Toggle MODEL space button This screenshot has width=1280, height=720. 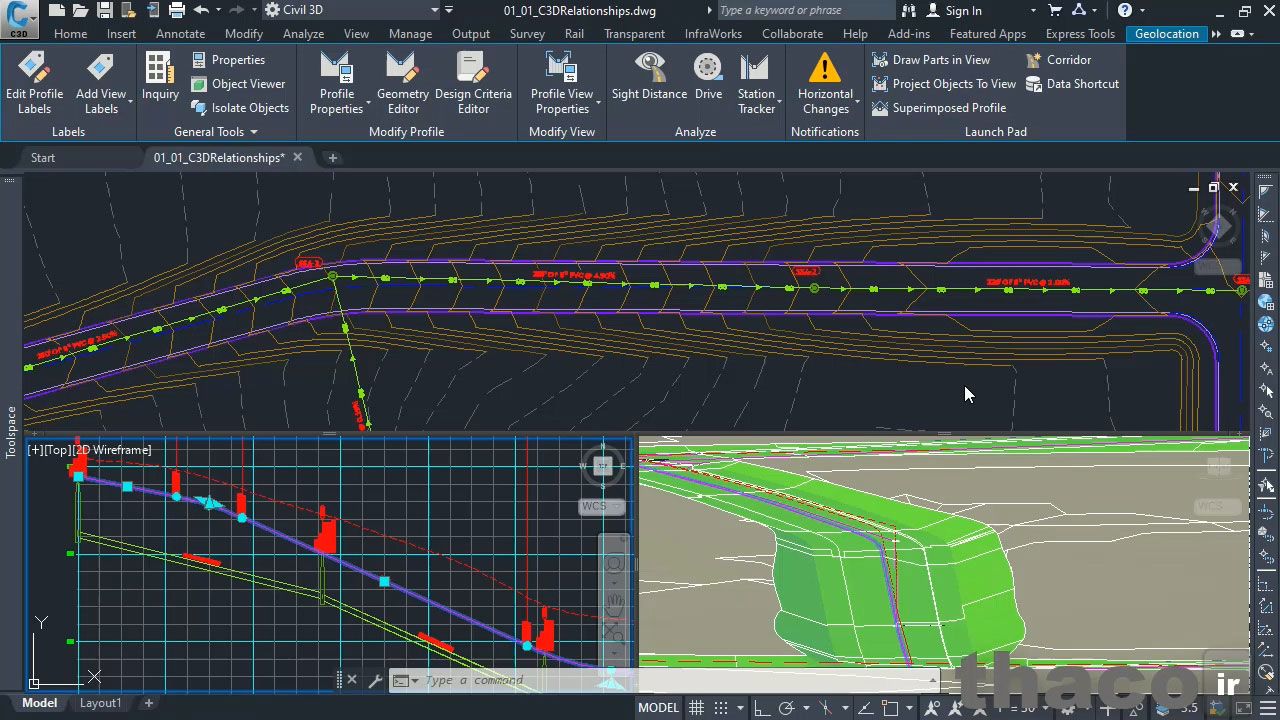point(658,708)
